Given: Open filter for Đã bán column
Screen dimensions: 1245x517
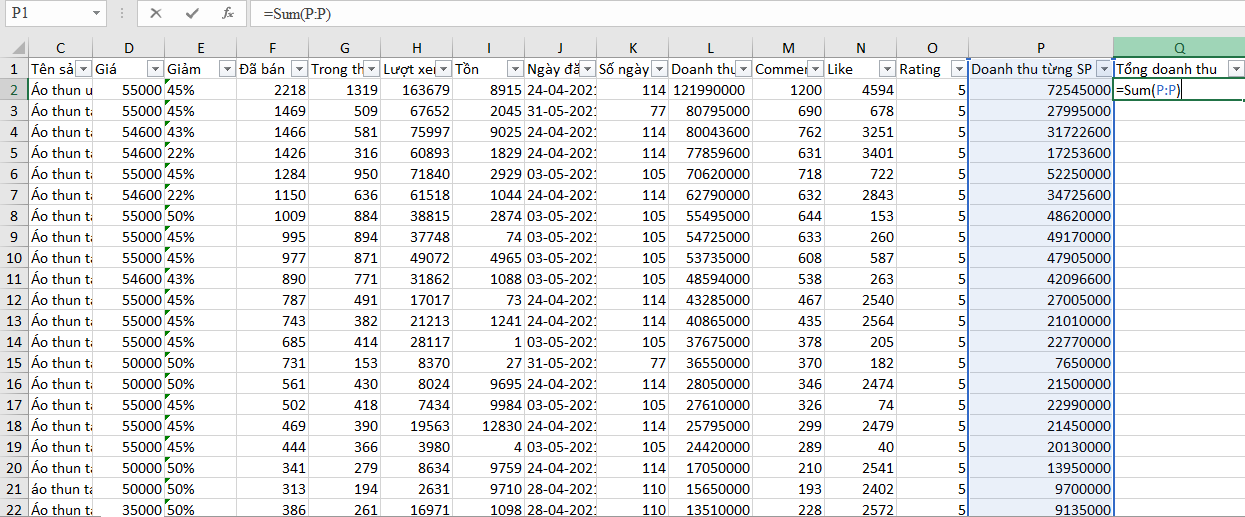Looking at the screenshot, I should point(298,69).
